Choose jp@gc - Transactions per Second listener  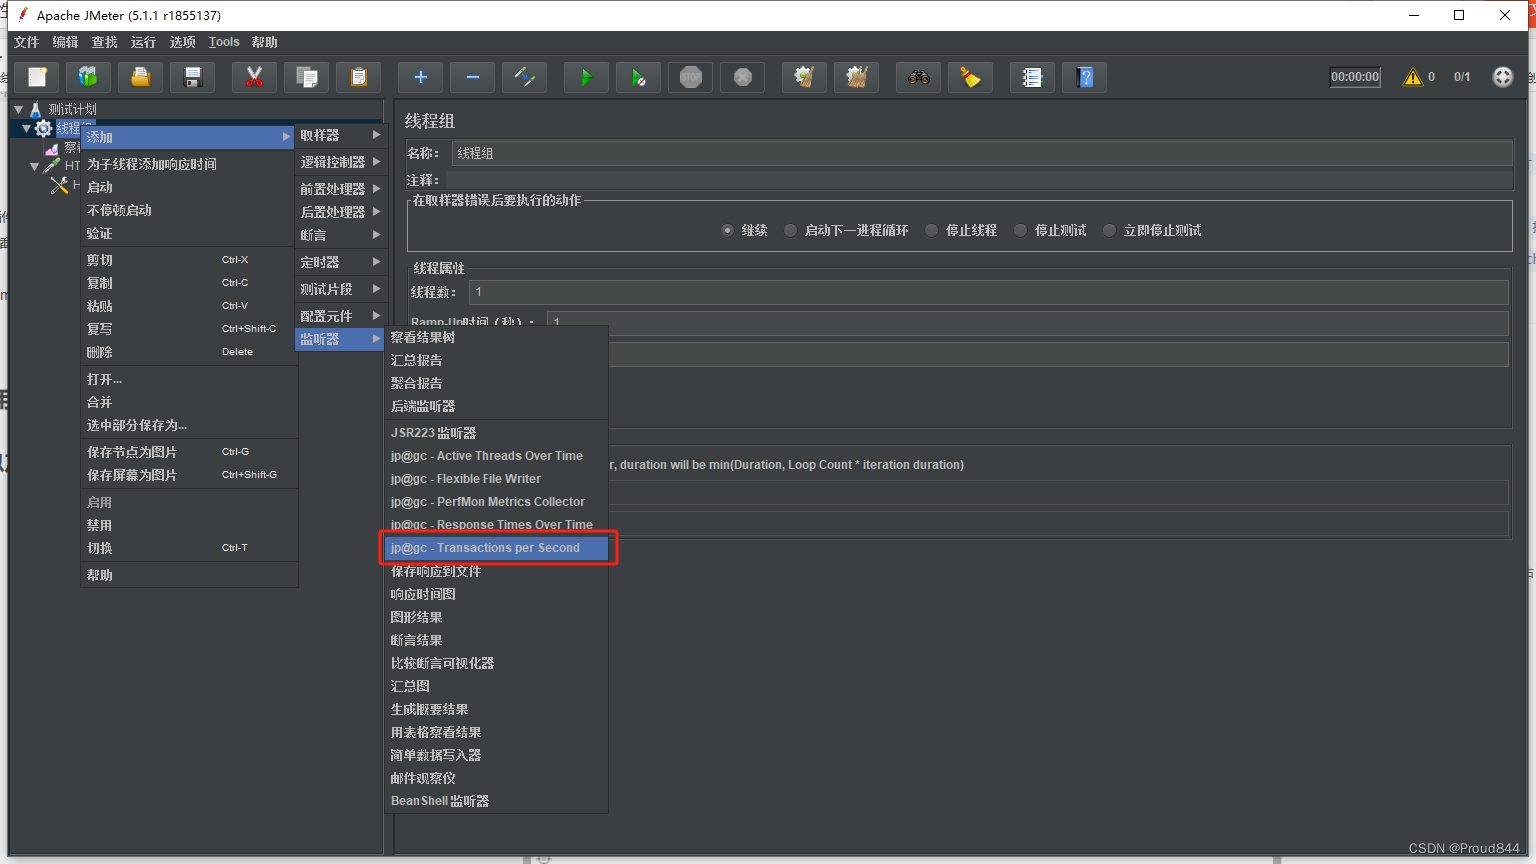pos(497,548)
